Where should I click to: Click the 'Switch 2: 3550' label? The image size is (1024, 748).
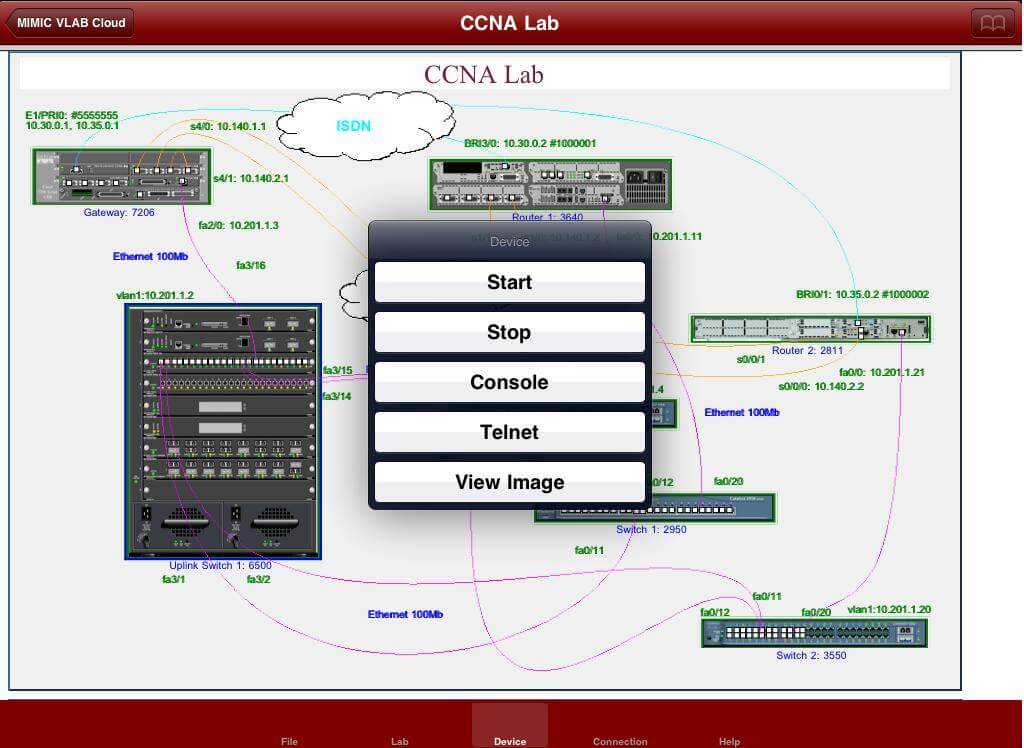811,655
